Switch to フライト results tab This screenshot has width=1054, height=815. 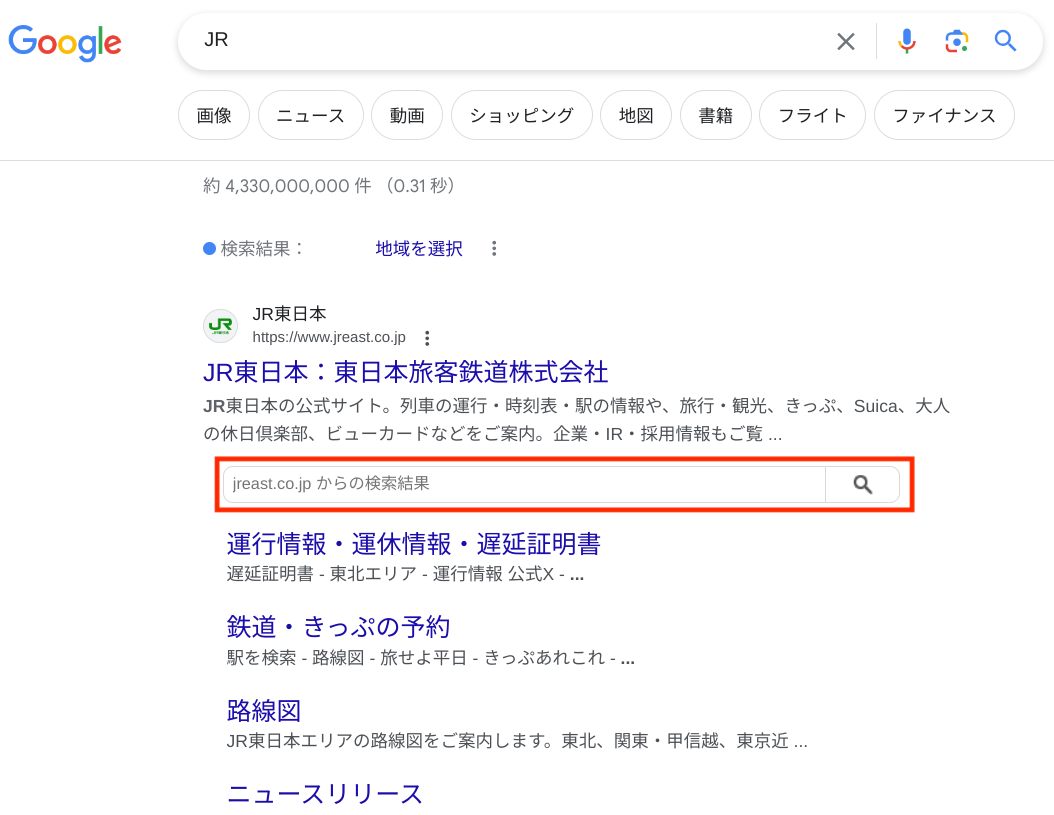(812, 116)
